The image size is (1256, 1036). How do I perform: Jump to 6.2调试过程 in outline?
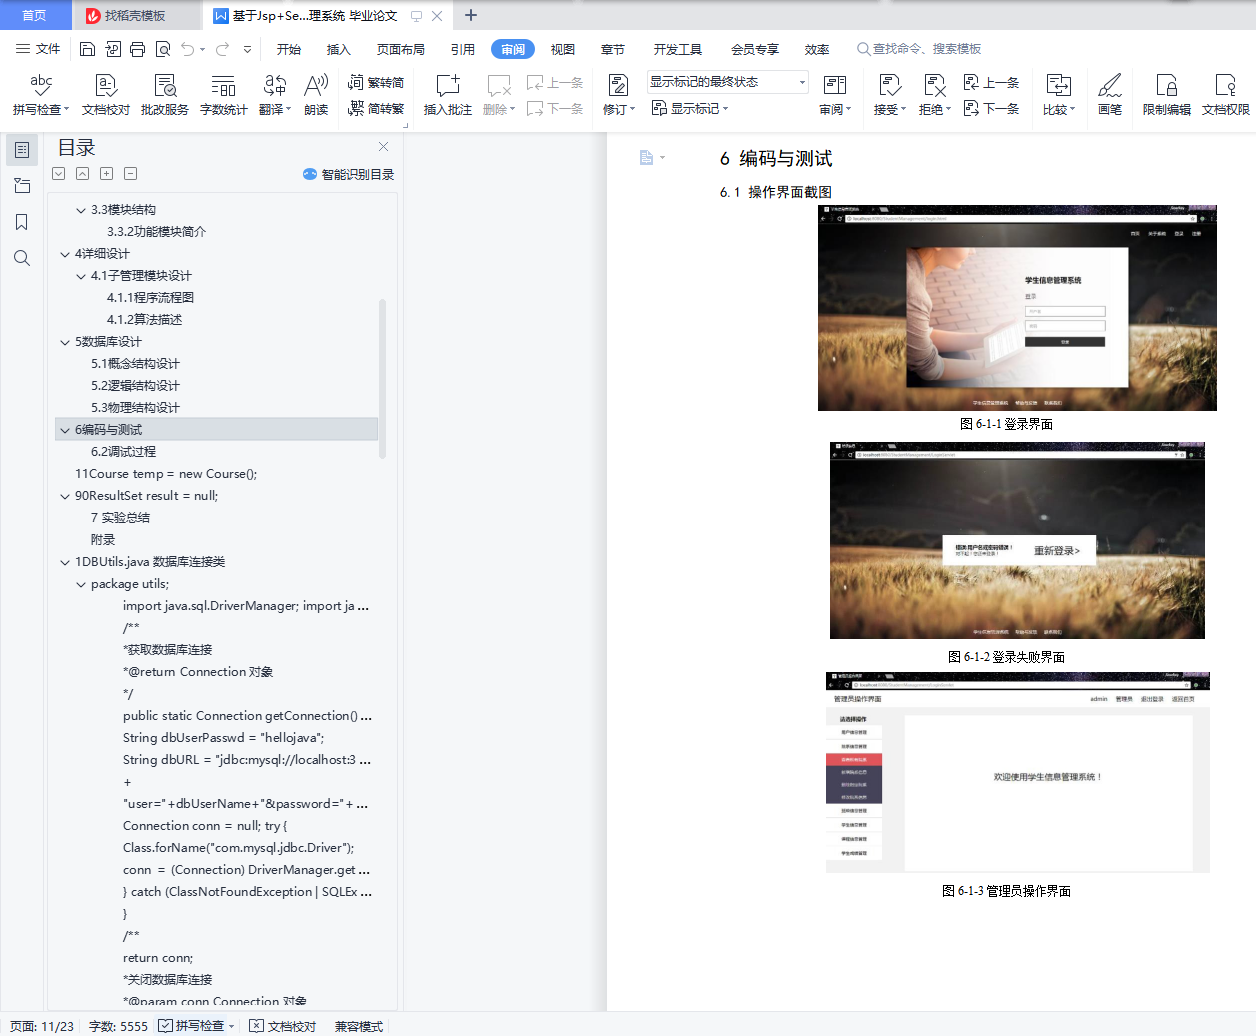click(123, 452)
